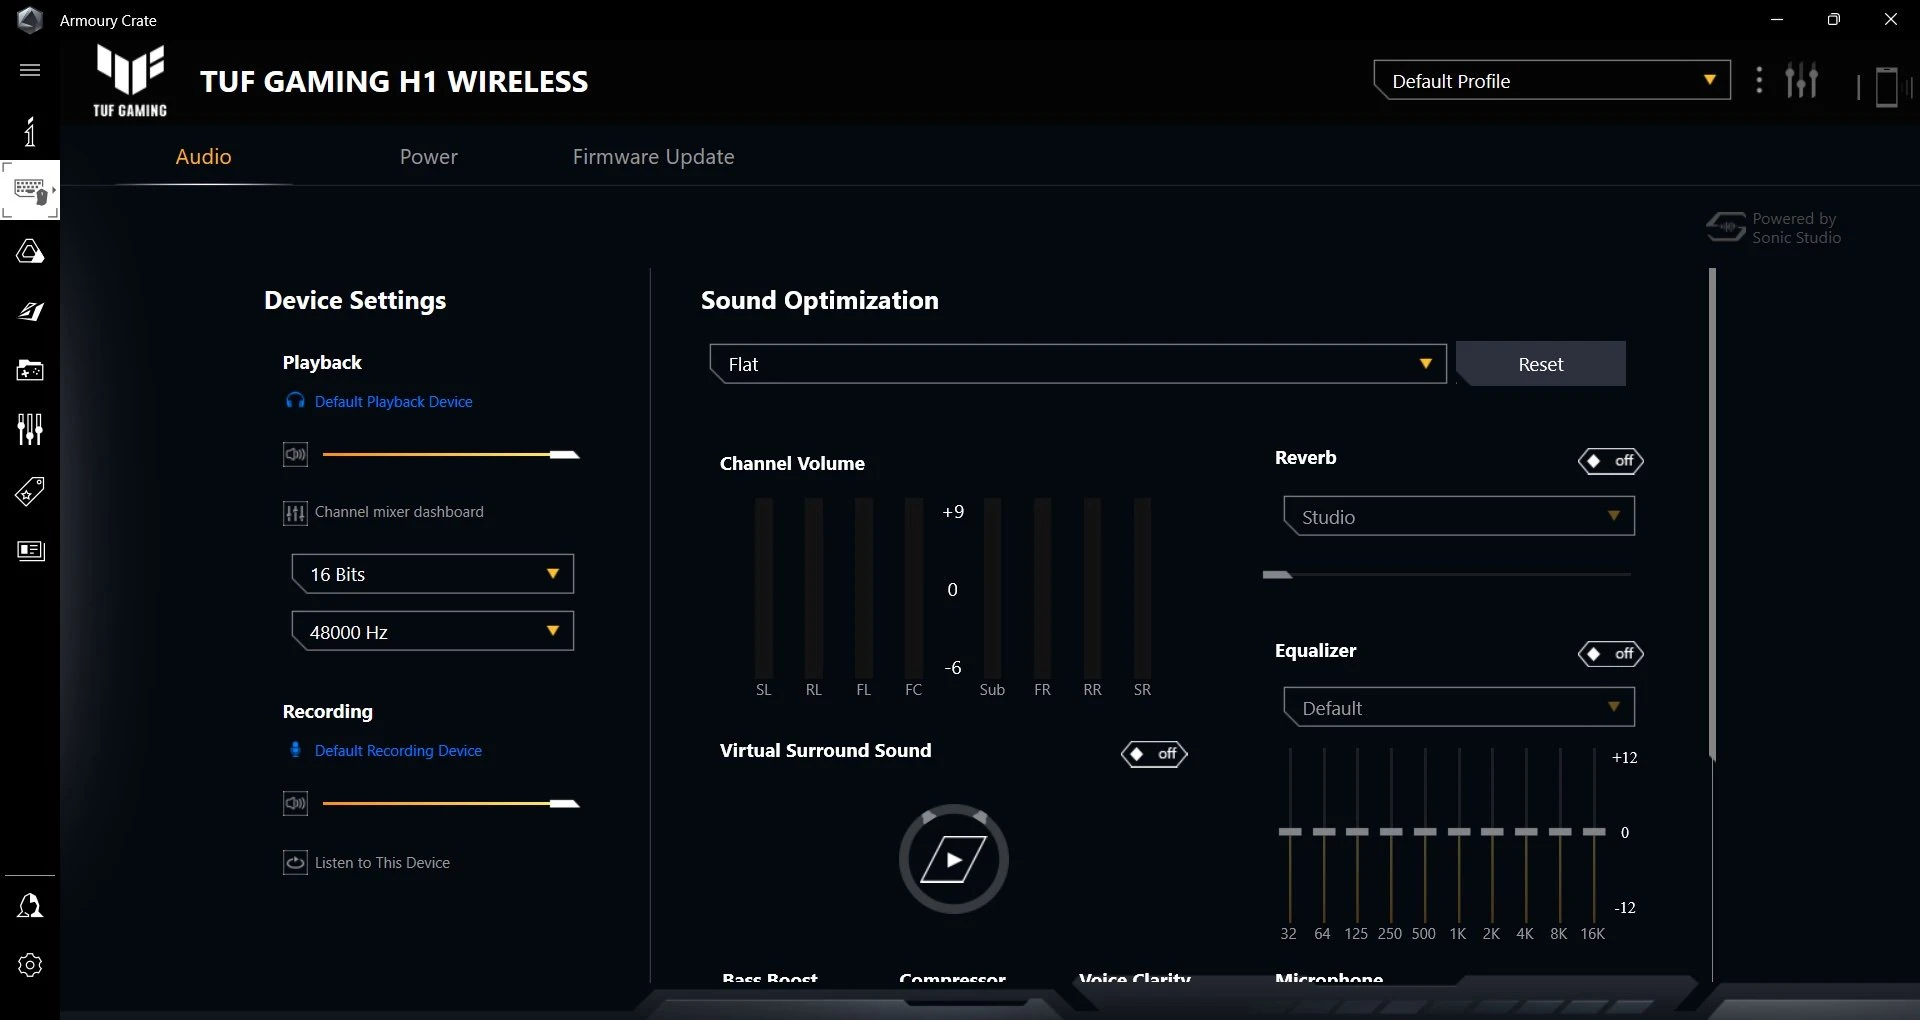Mute recording via speaker icon
Image resolution: width=1920 pixels, height=1020 pixels.
(295, 804)
